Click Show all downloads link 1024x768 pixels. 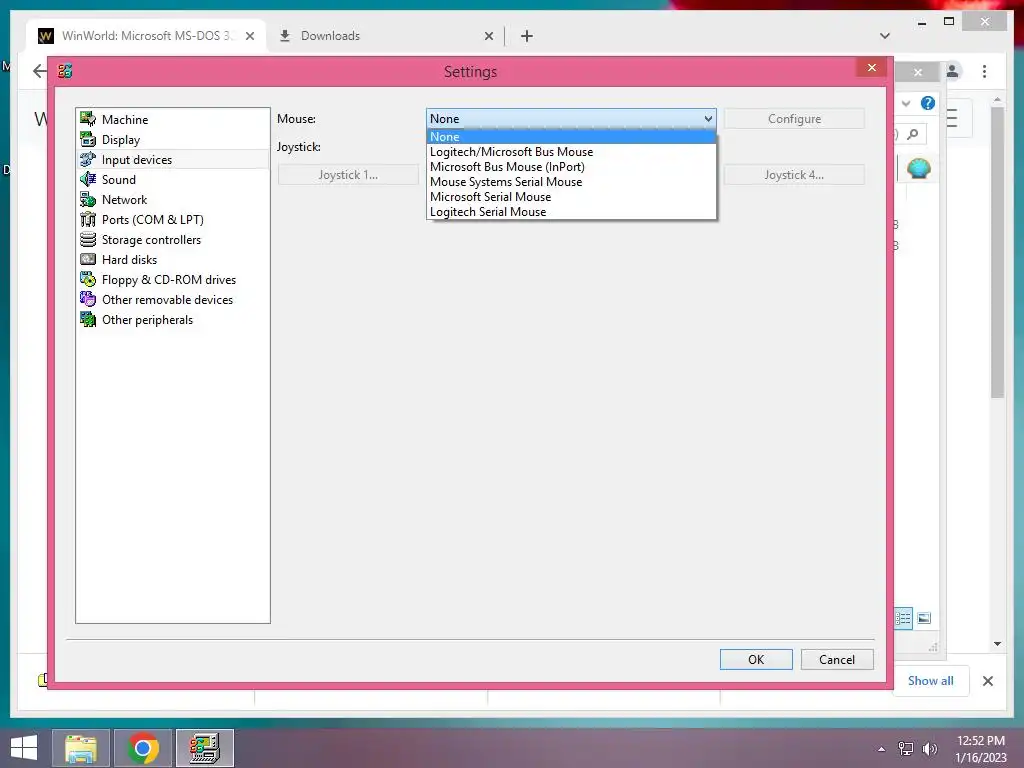tap(931, 680)
